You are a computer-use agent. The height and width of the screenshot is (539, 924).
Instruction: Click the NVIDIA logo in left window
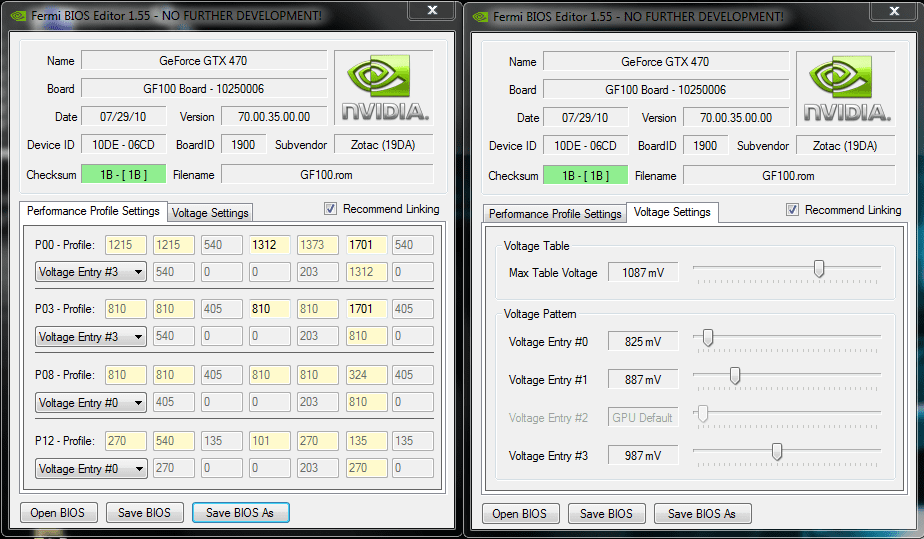point(384,87)
